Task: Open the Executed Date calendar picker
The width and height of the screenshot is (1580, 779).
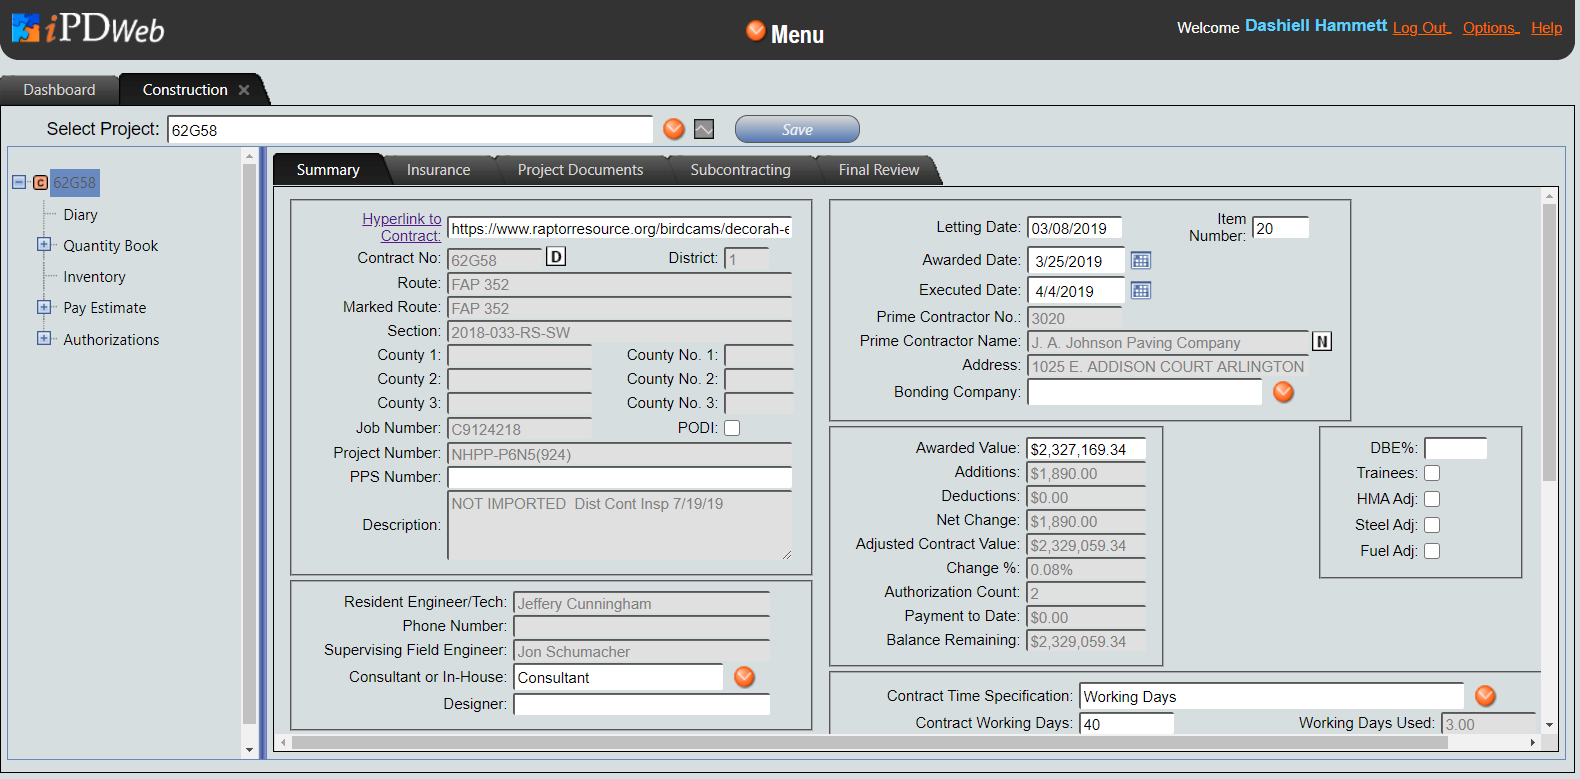Action: (1141, 291)
